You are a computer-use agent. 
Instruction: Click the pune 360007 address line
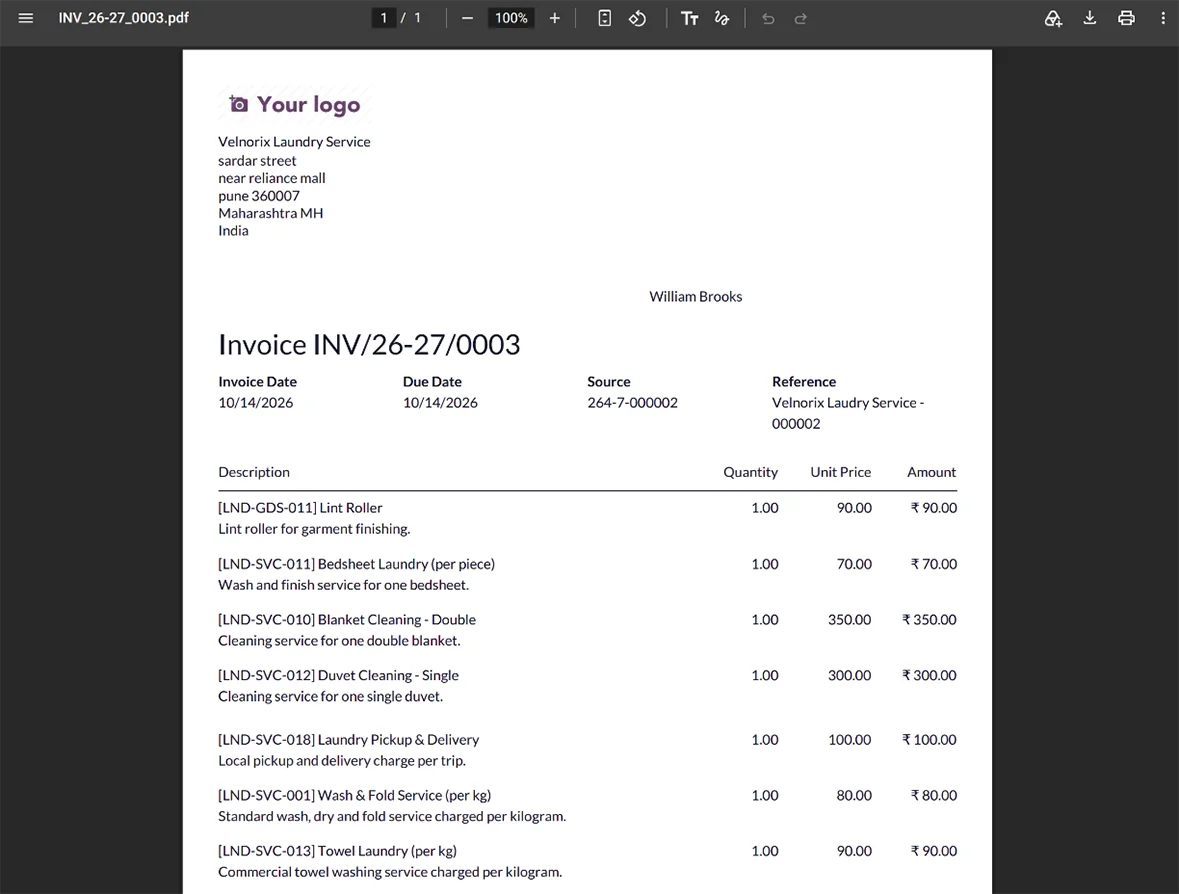(x=259, y=195)
